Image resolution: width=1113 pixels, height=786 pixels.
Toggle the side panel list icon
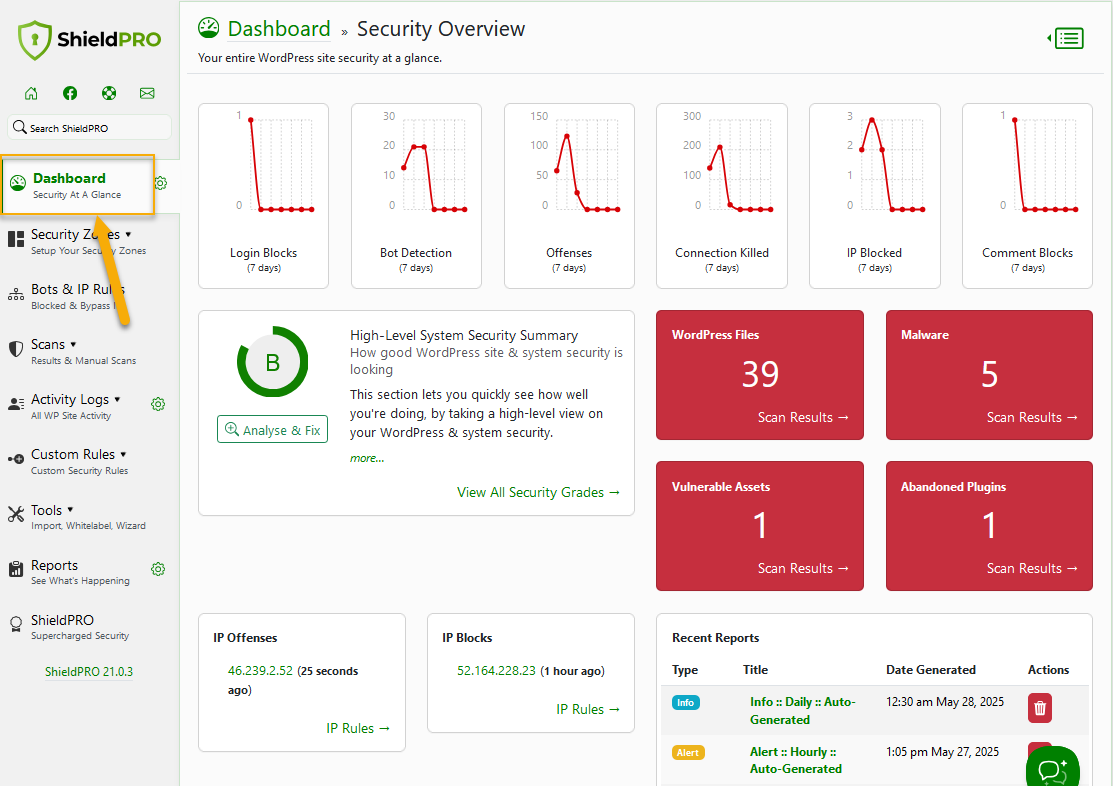[x=1067, y=38]
